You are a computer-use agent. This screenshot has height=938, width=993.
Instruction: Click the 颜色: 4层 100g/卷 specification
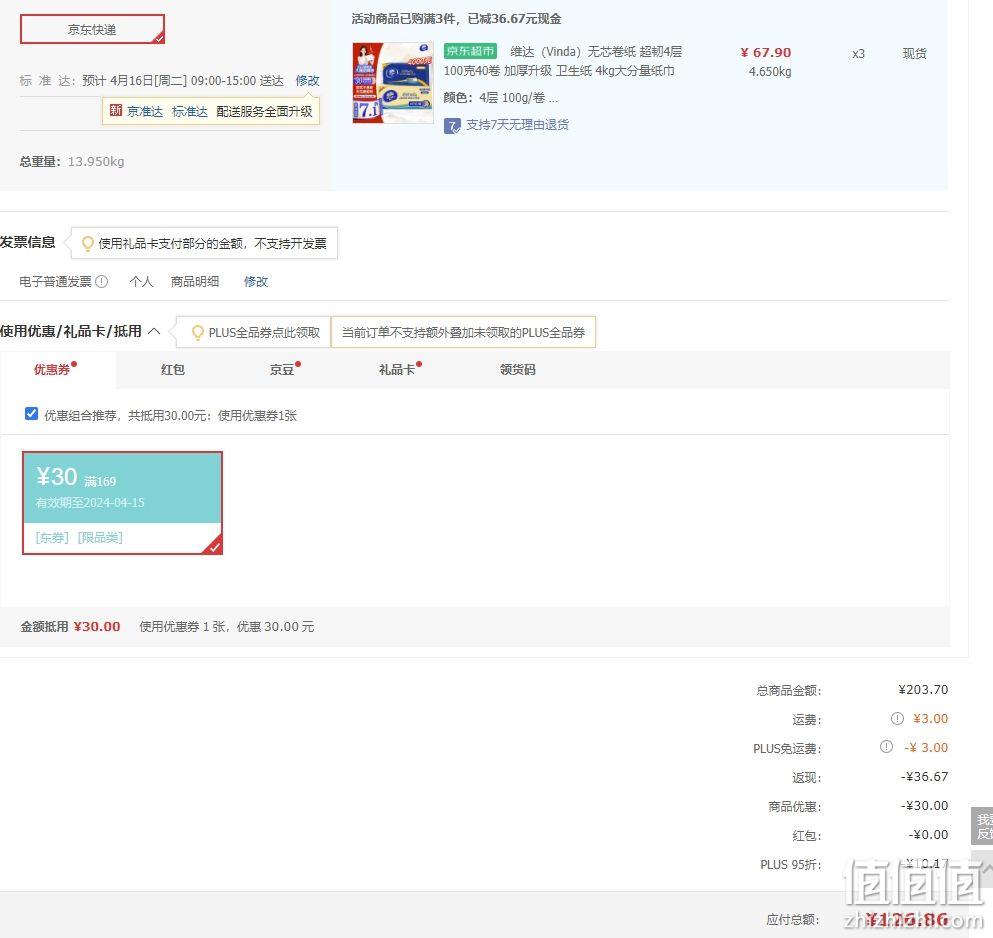(501, 98)
